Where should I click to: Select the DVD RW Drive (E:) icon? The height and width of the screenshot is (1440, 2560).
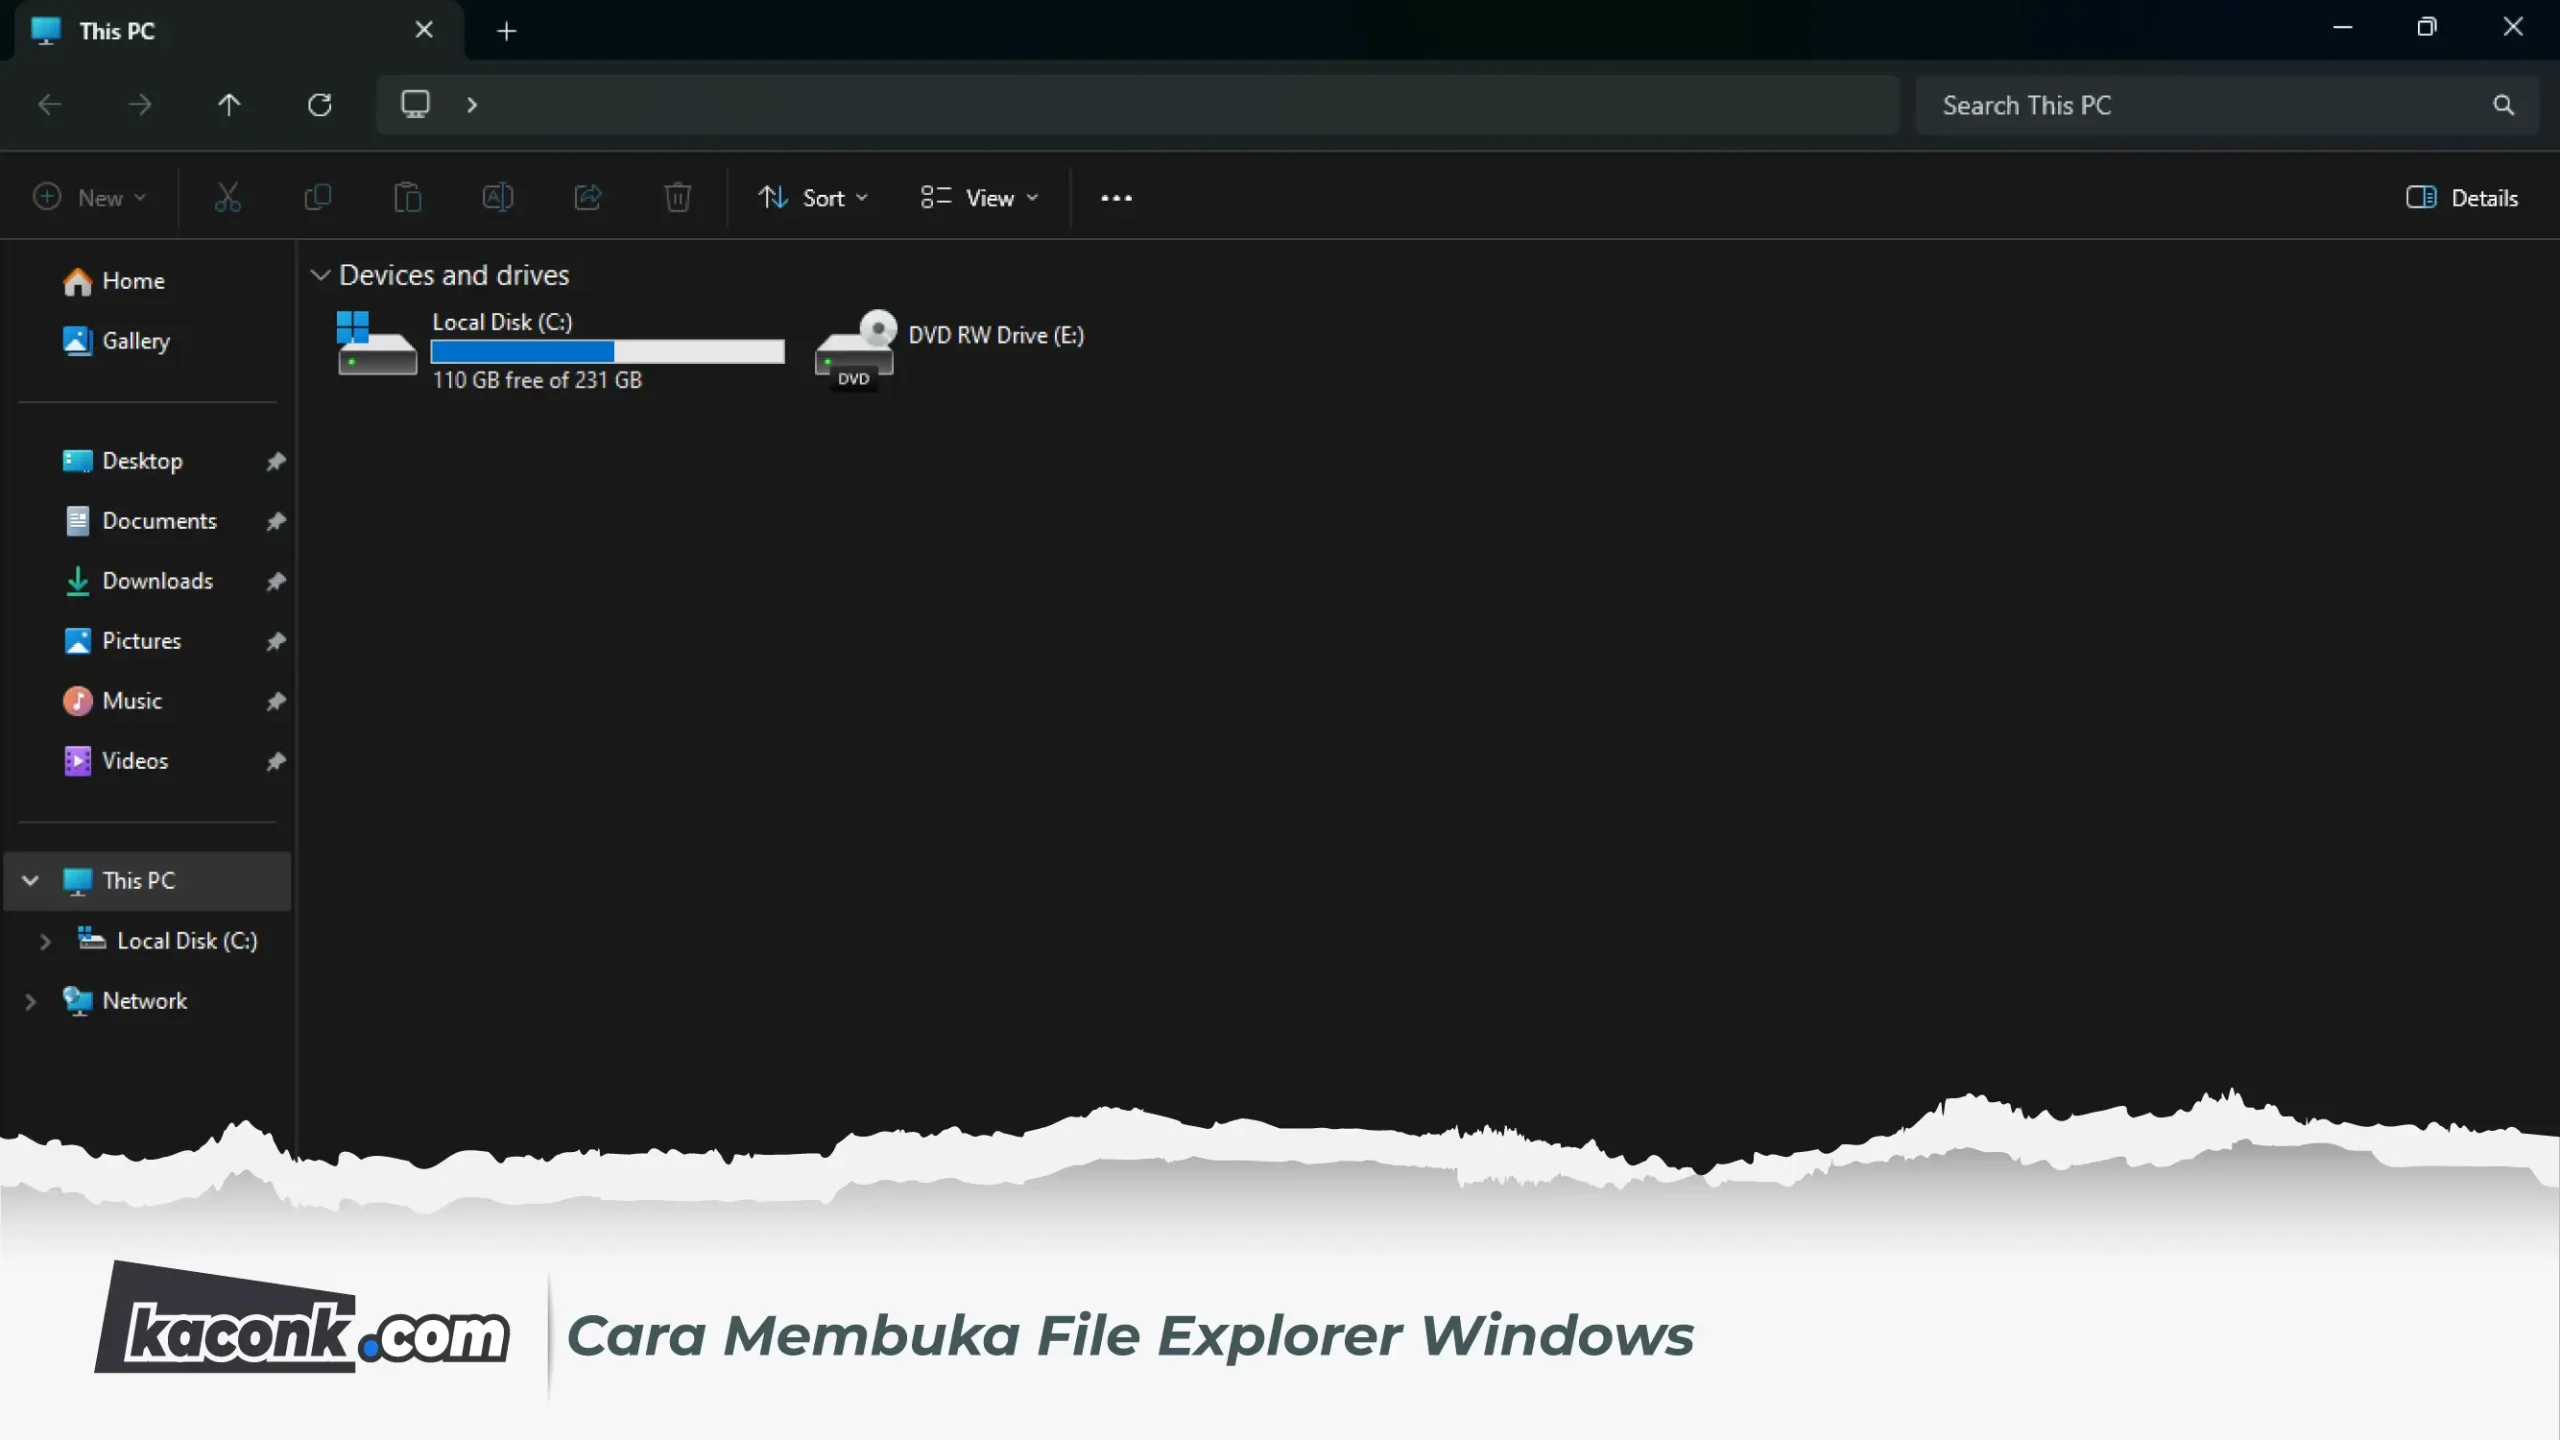point(856,349)
